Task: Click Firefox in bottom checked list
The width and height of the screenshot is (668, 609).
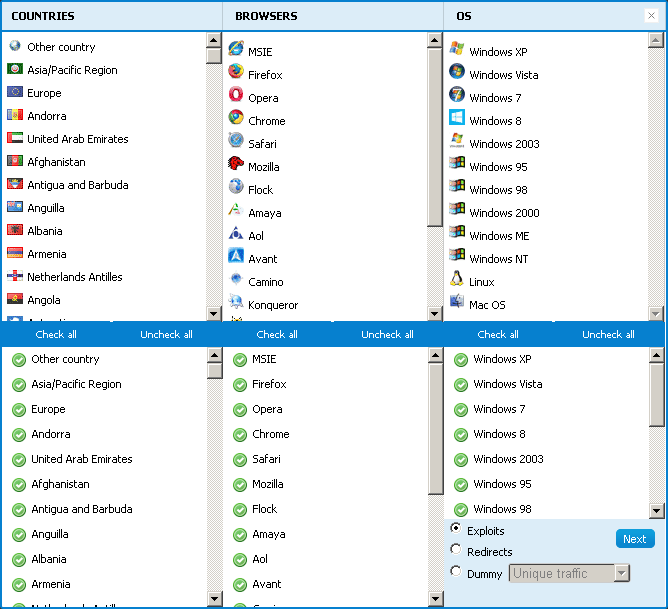Action: [x=269, y=384]
